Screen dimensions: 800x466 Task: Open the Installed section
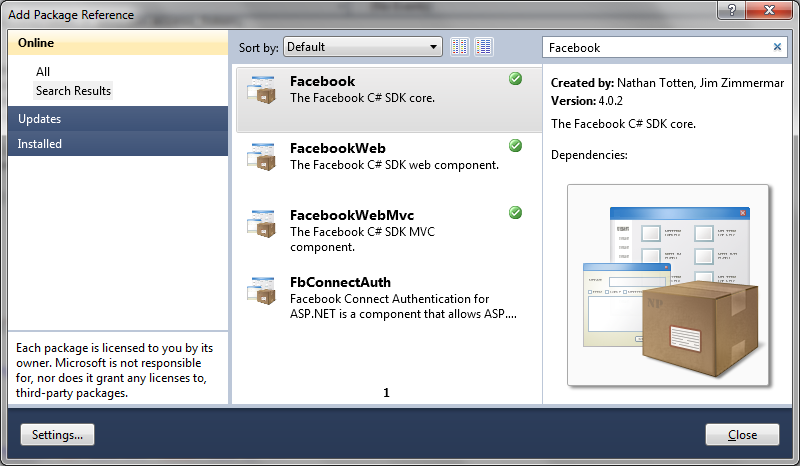pyautogui.click(x=118, y=143)
